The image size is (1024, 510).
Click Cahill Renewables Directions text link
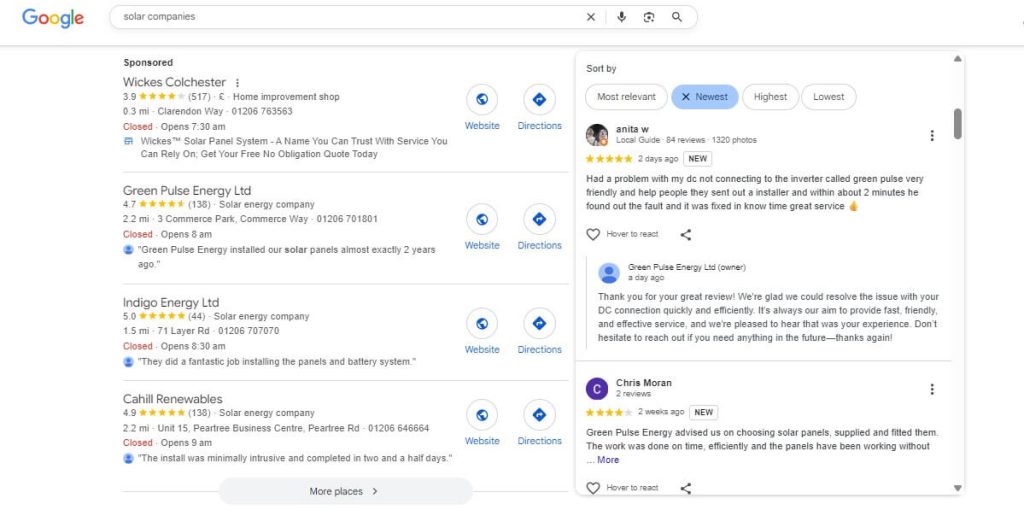click(539, 441)
